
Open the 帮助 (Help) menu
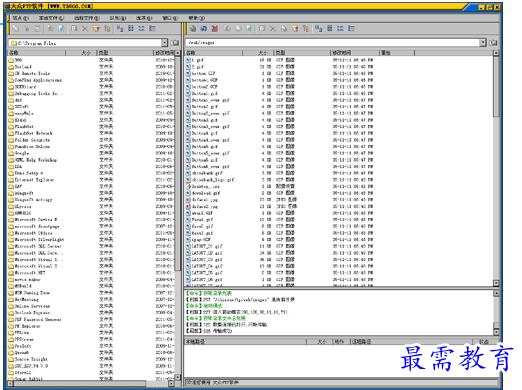coord(197,18)
